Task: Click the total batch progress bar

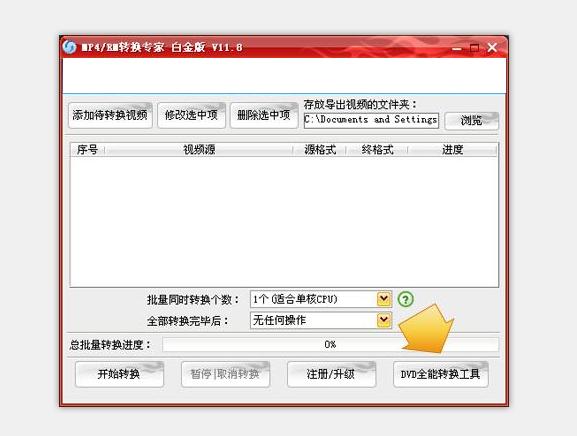Action: pos(330,345)
